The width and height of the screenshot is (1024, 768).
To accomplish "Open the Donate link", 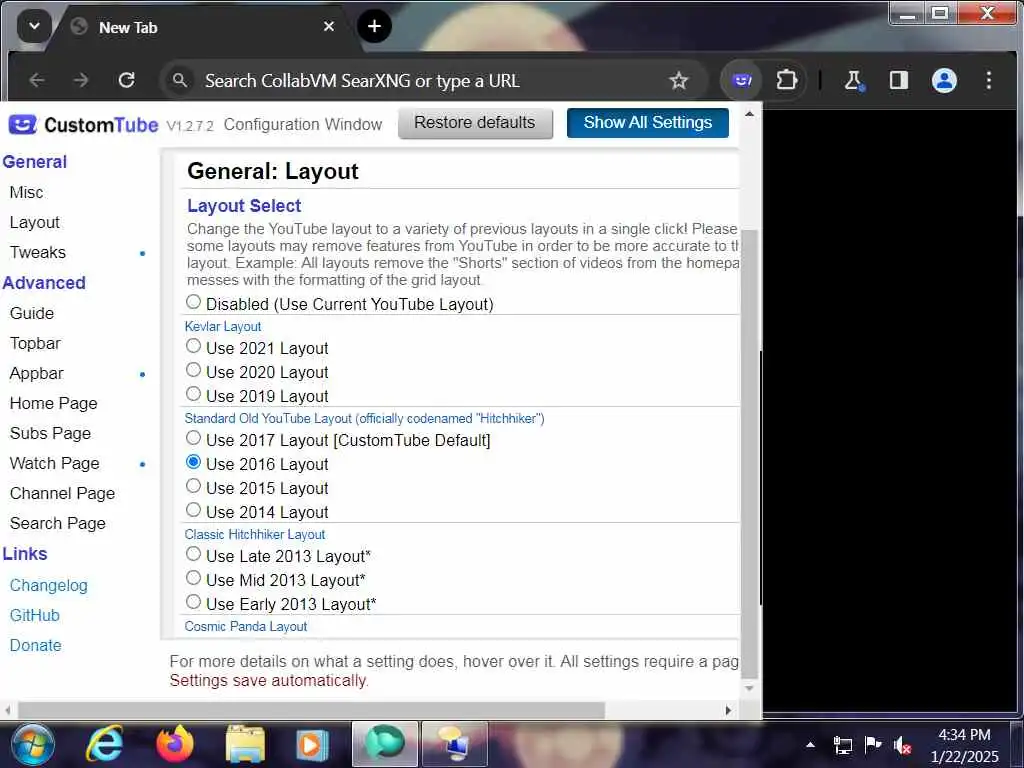I will [35, 645].
